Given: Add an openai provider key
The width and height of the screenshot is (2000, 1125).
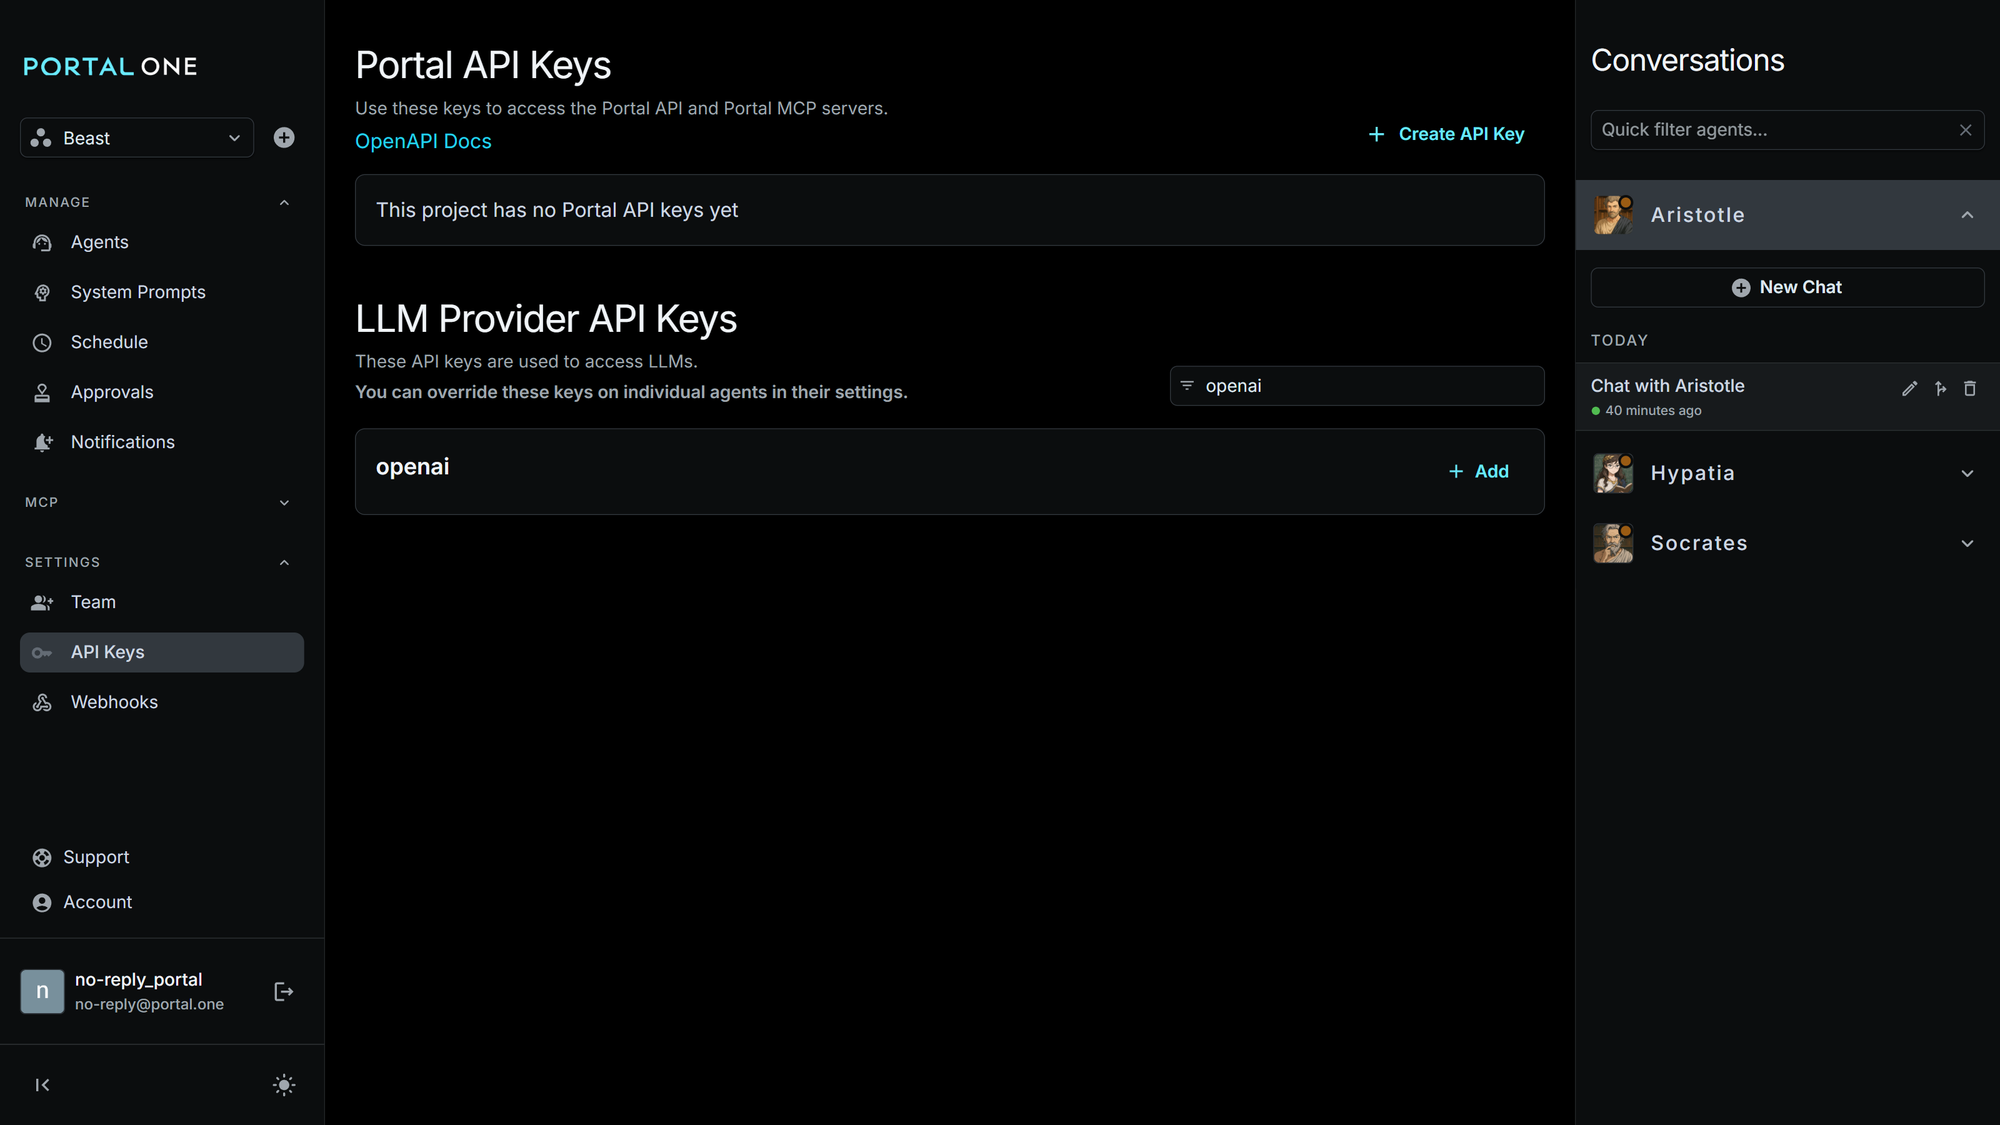Looking at the screenshot, I should click(1479, 471).
